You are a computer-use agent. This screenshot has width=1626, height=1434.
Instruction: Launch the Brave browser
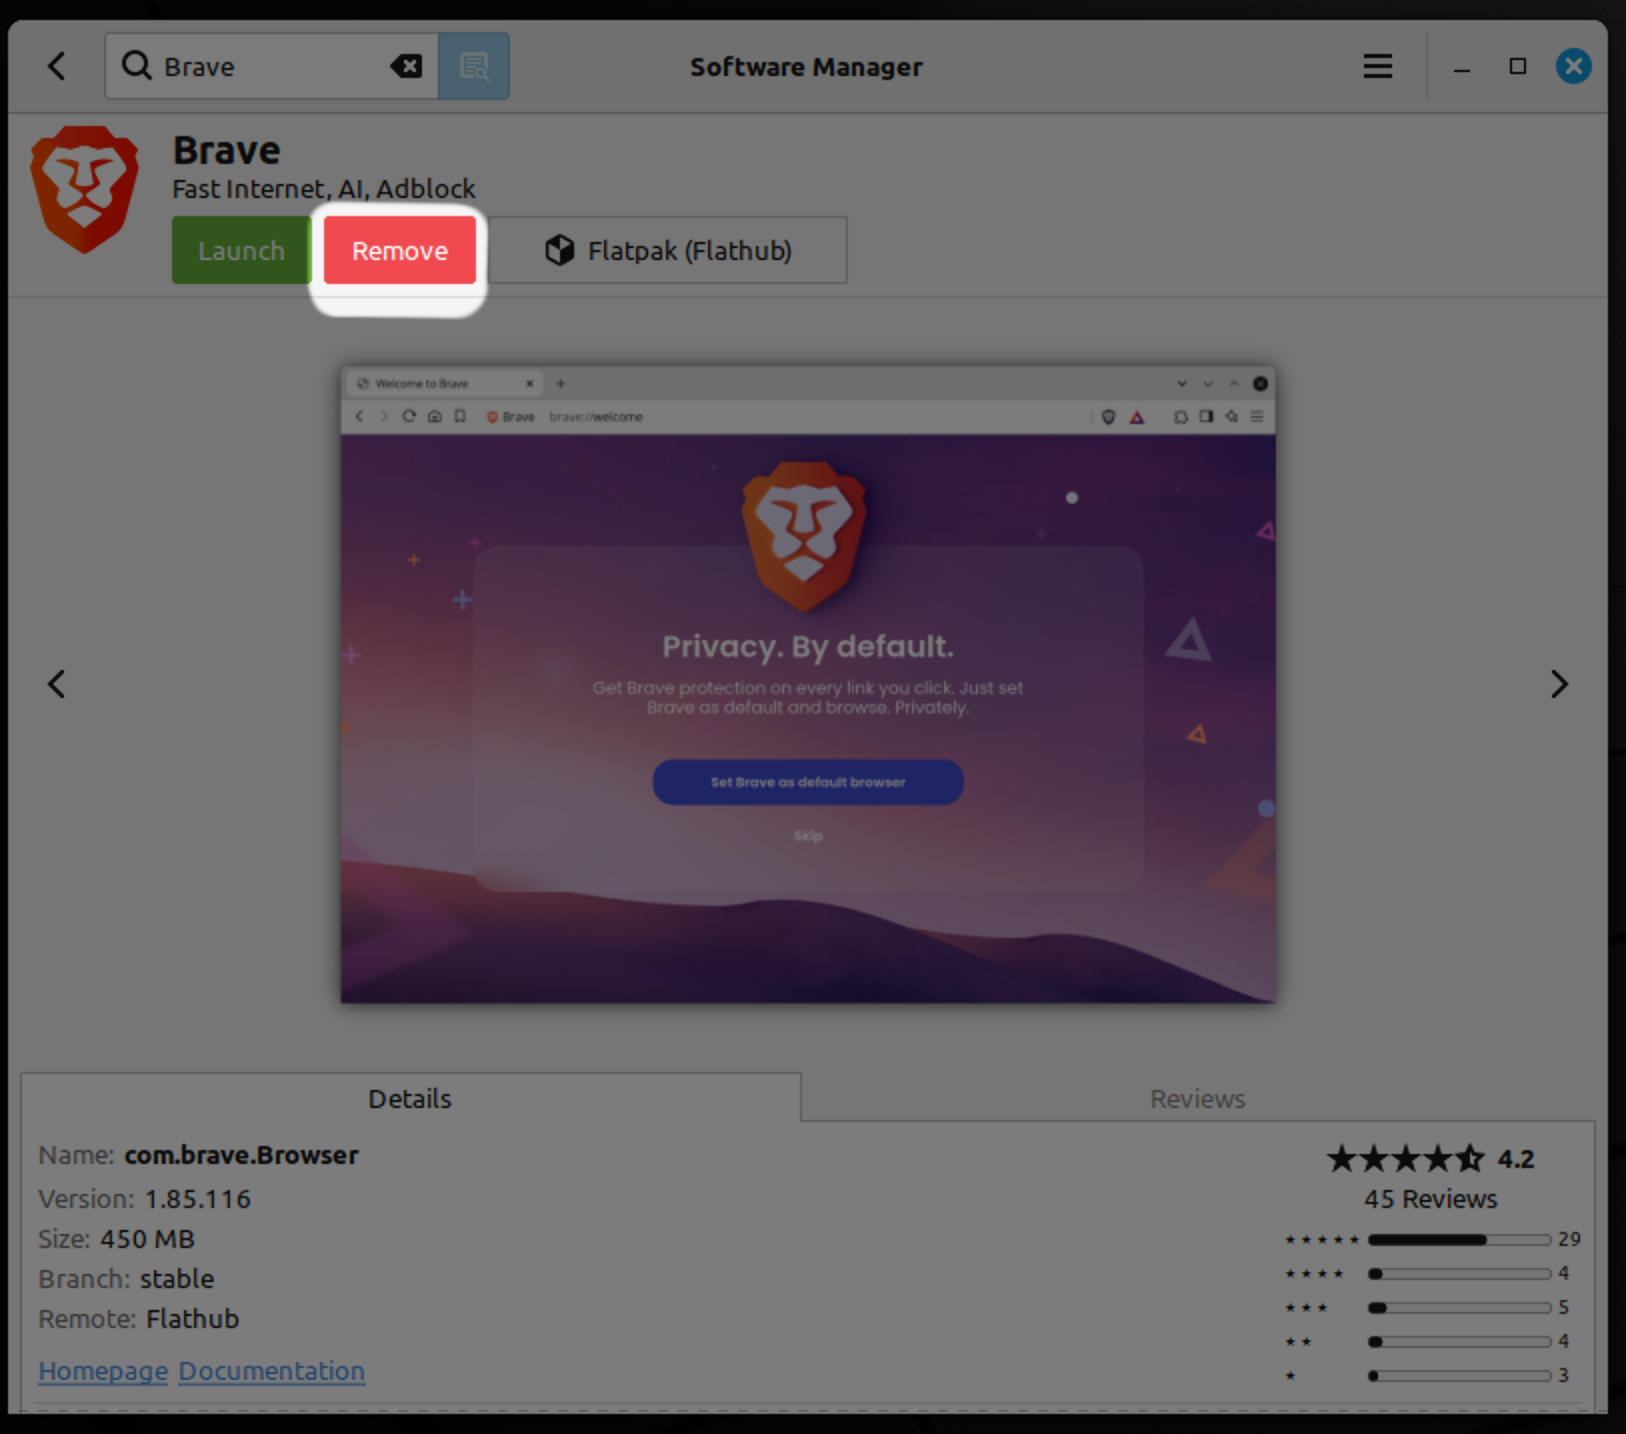(241, 250)
